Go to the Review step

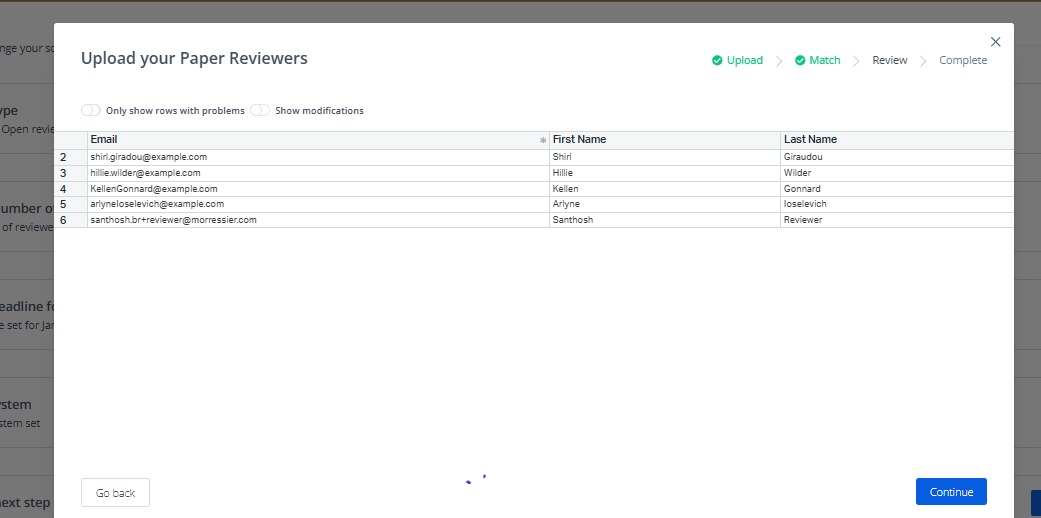coord(889,61)
